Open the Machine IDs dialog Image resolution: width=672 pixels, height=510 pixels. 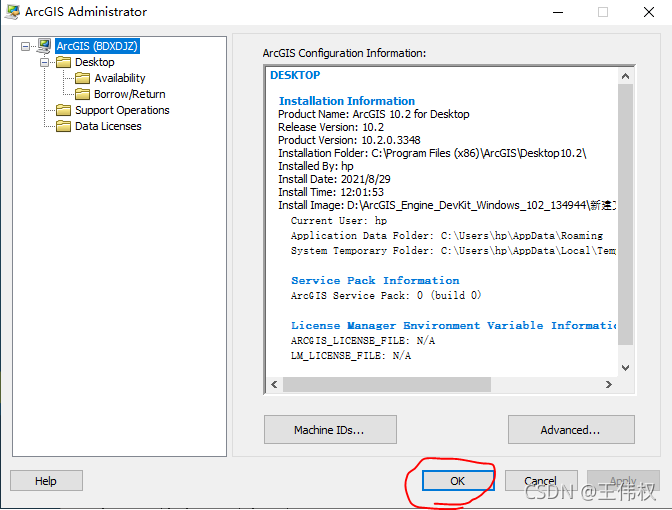[x=330, y=430]
